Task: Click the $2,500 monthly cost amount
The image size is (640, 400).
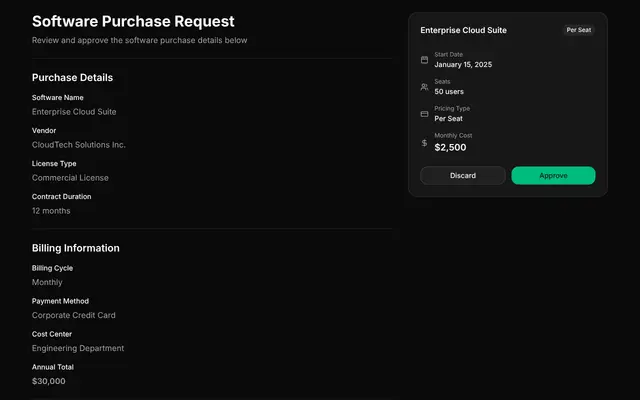Action: (450, 147)
